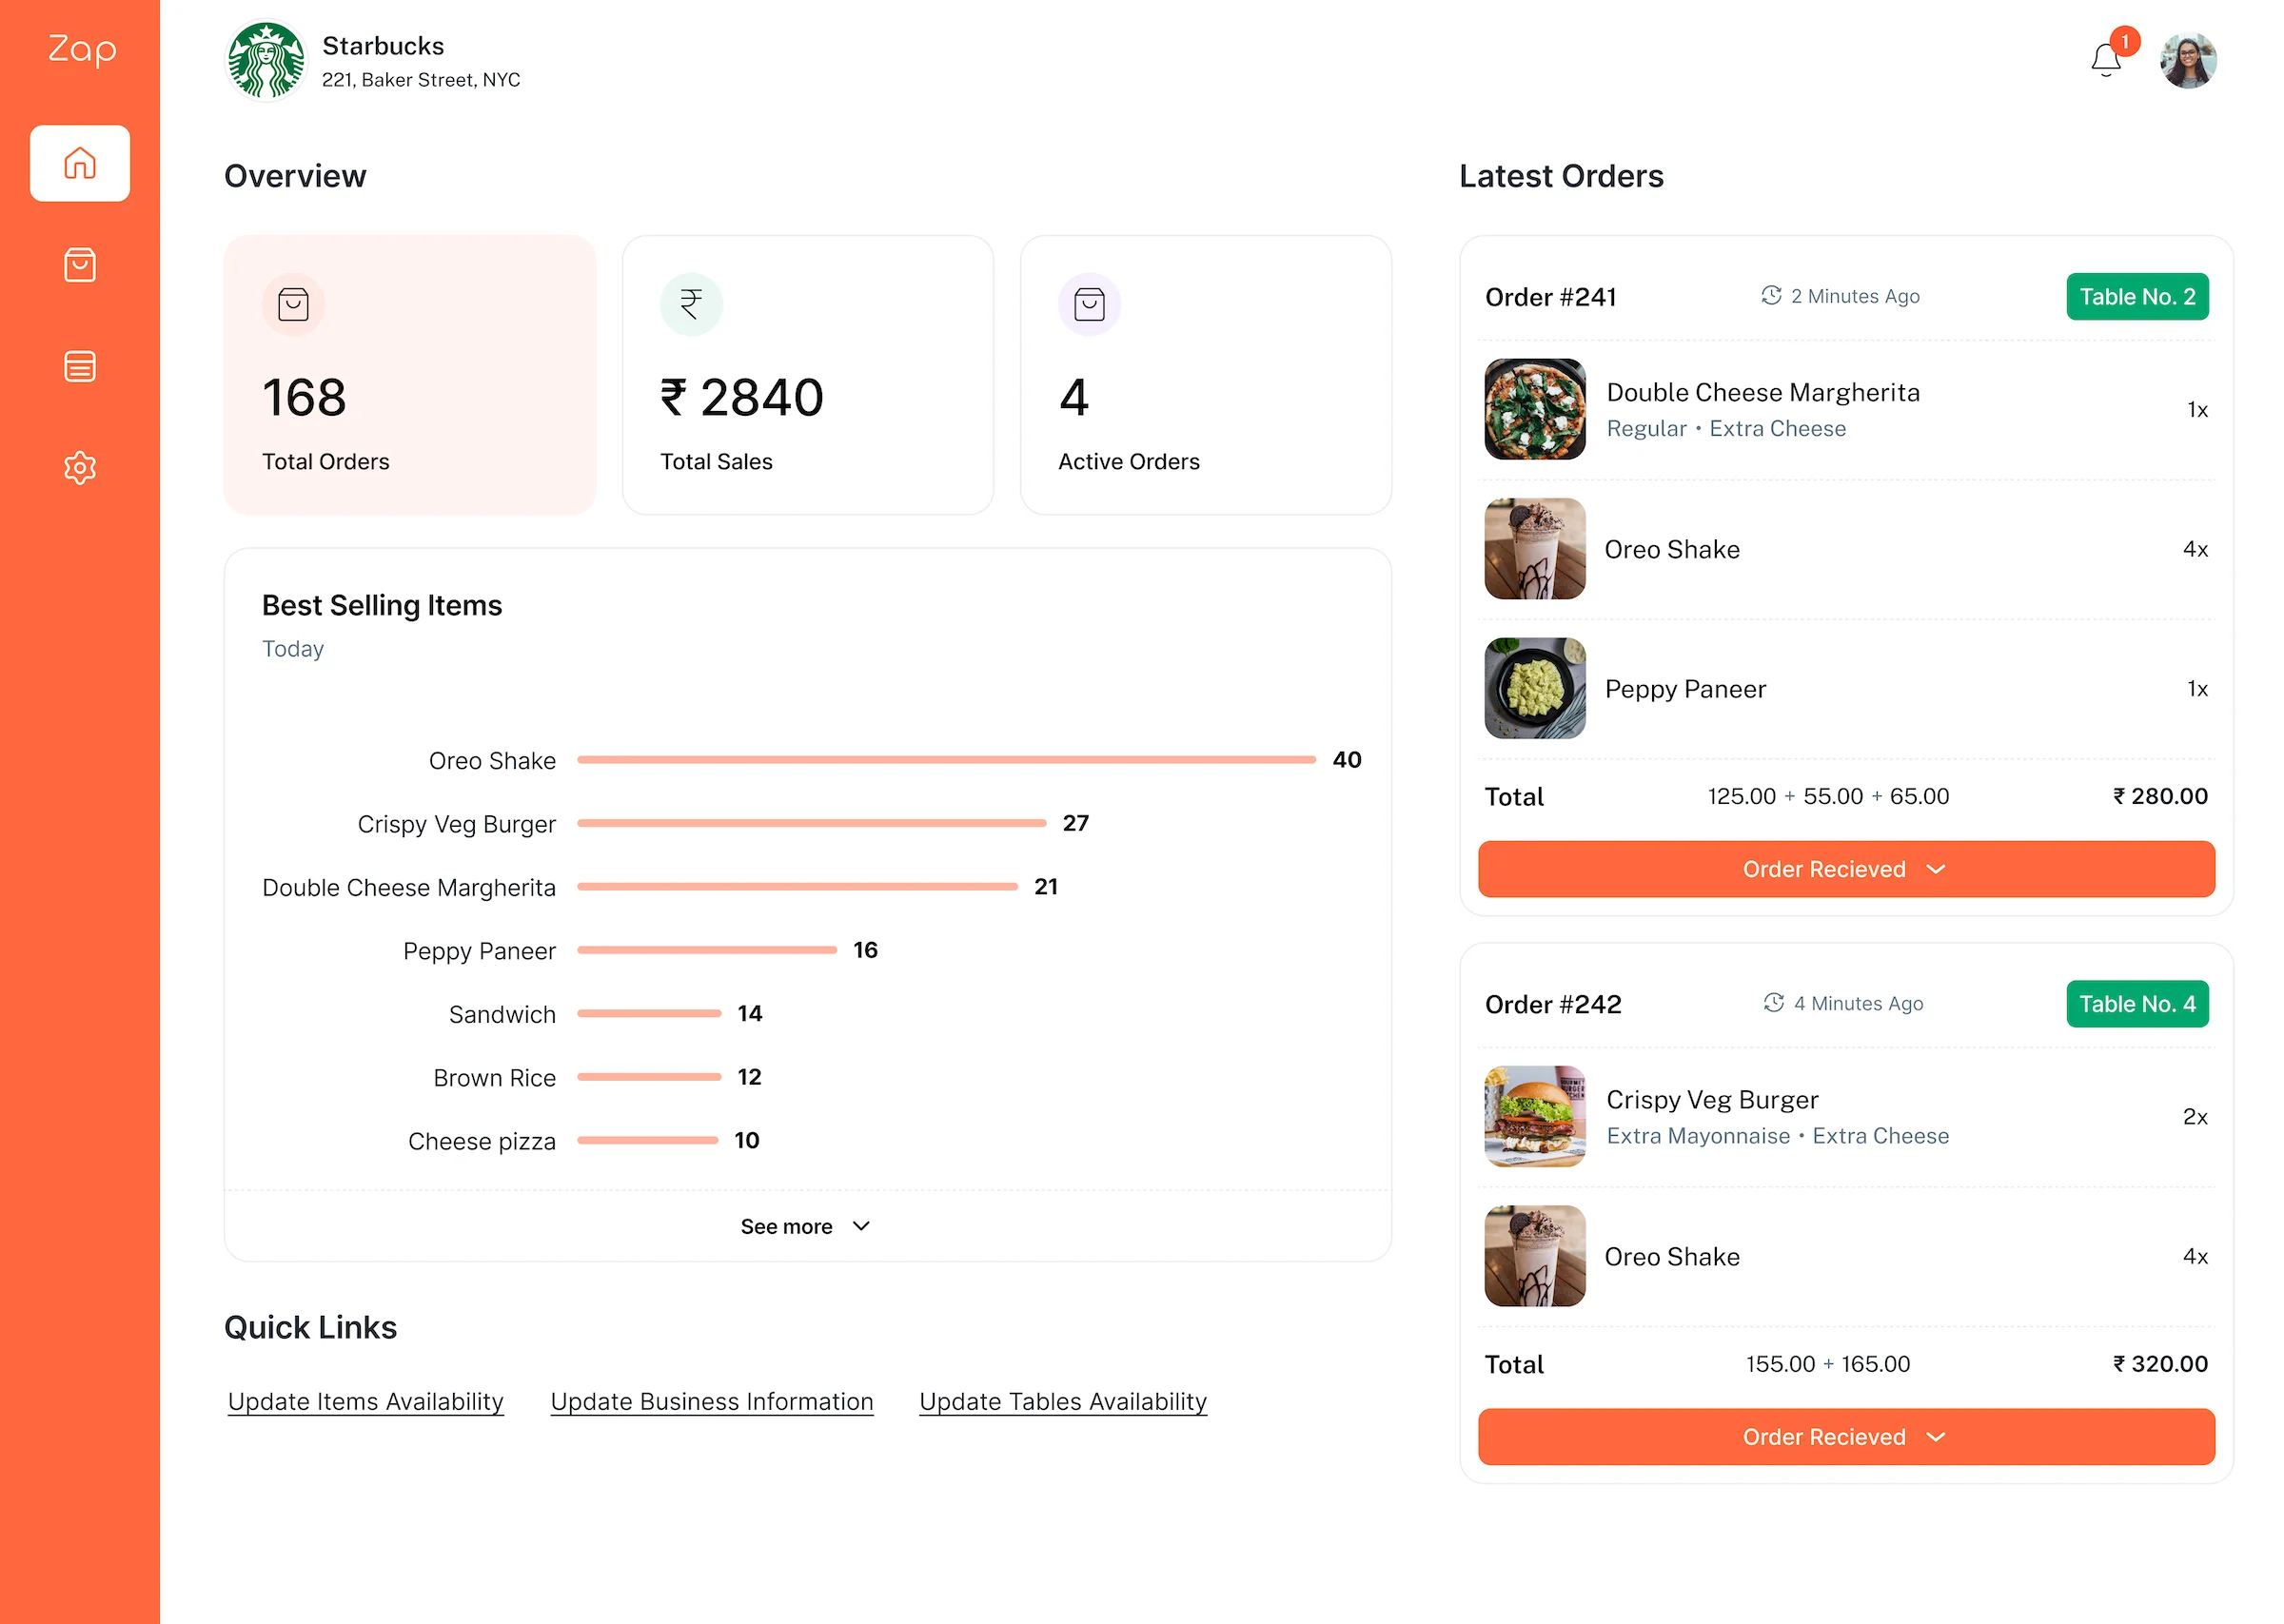Open the menu list icon in sidebar
This screenshot has width=2284, height=1624.
point(80,366)
